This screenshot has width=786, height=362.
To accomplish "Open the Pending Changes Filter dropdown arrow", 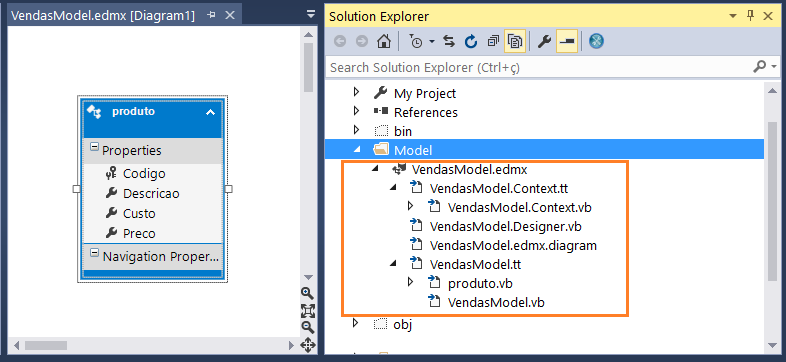I will pyautogui.click(x=432, y=42).
